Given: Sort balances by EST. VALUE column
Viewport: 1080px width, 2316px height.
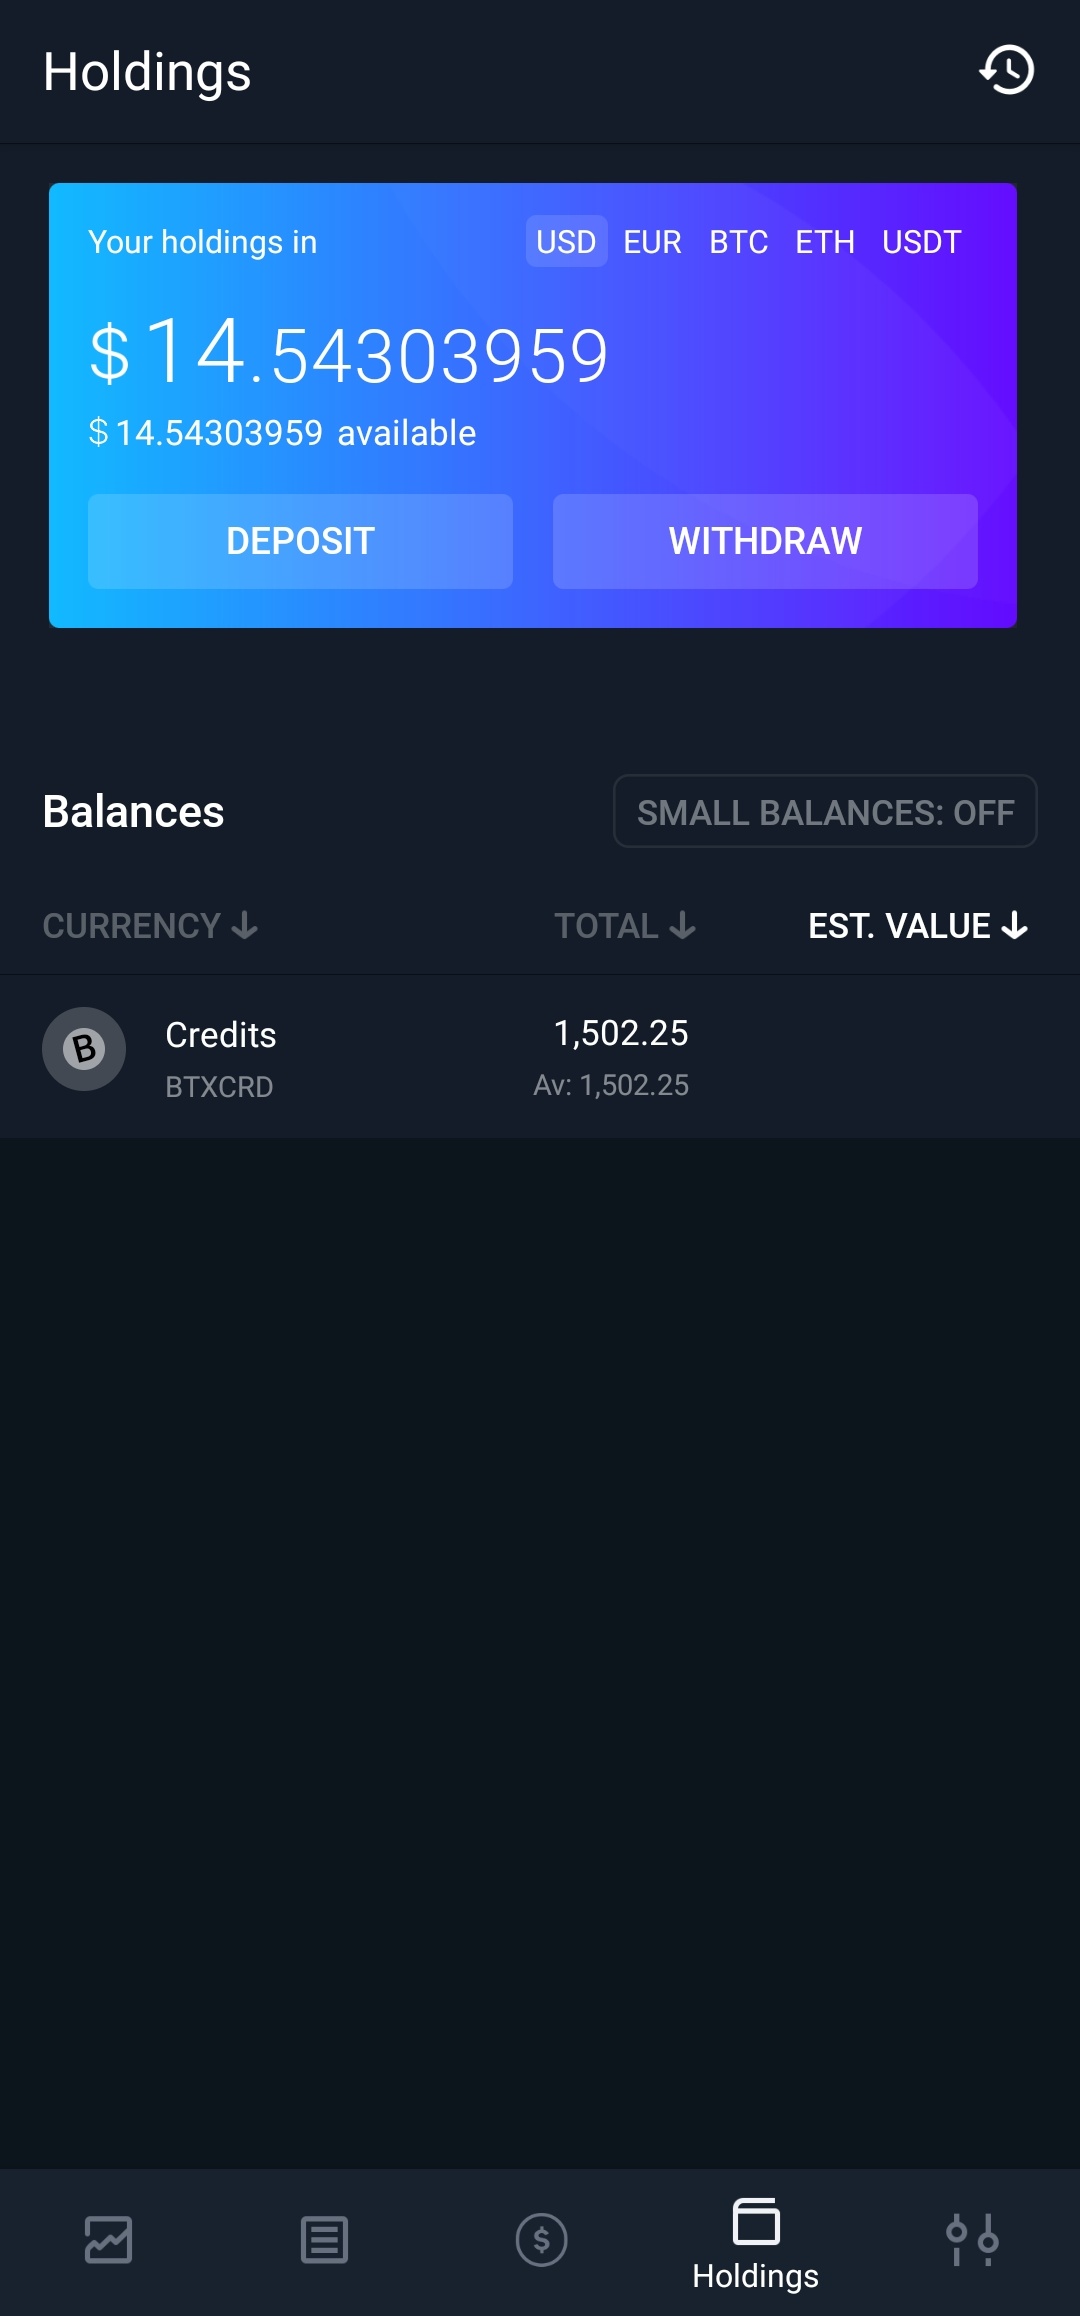Looking at the screenshot, I should 918,926.
